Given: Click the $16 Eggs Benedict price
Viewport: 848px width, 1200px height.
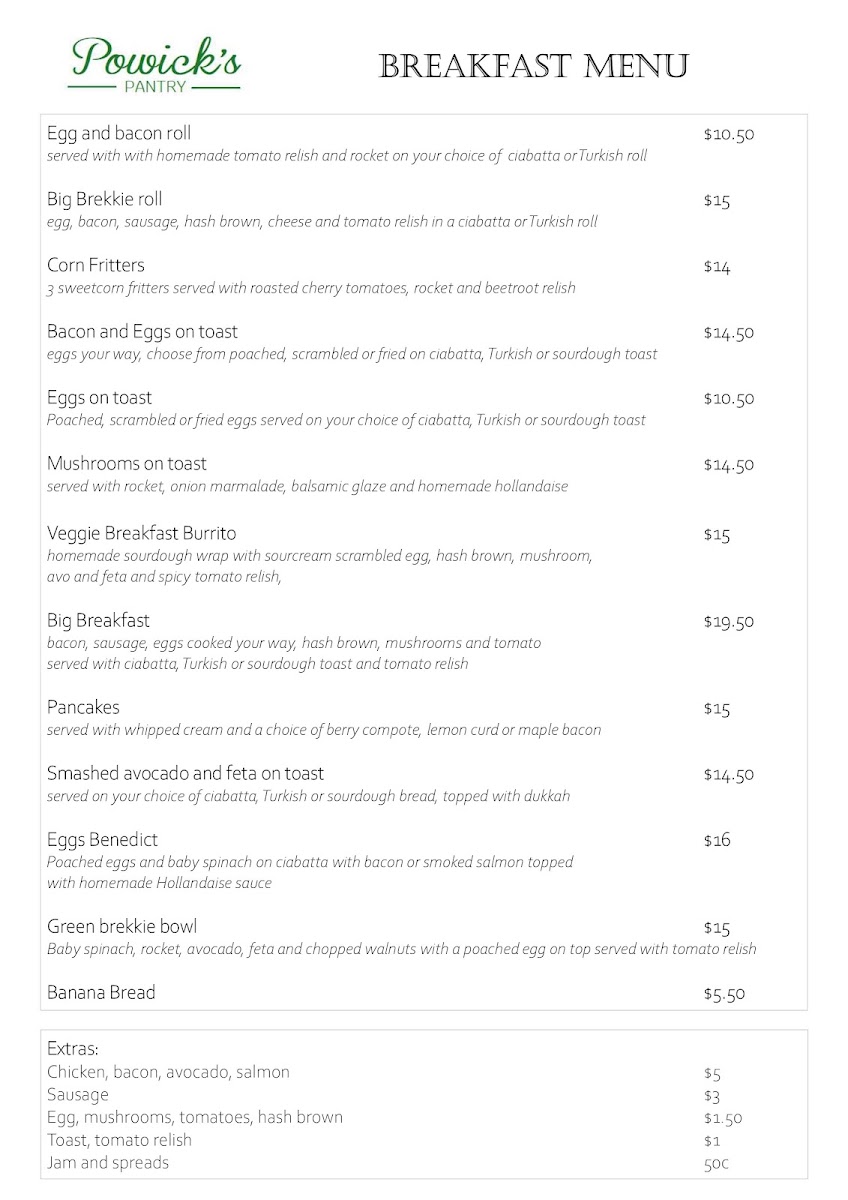Looking at the screenshot, I should [x=717, y=841].
